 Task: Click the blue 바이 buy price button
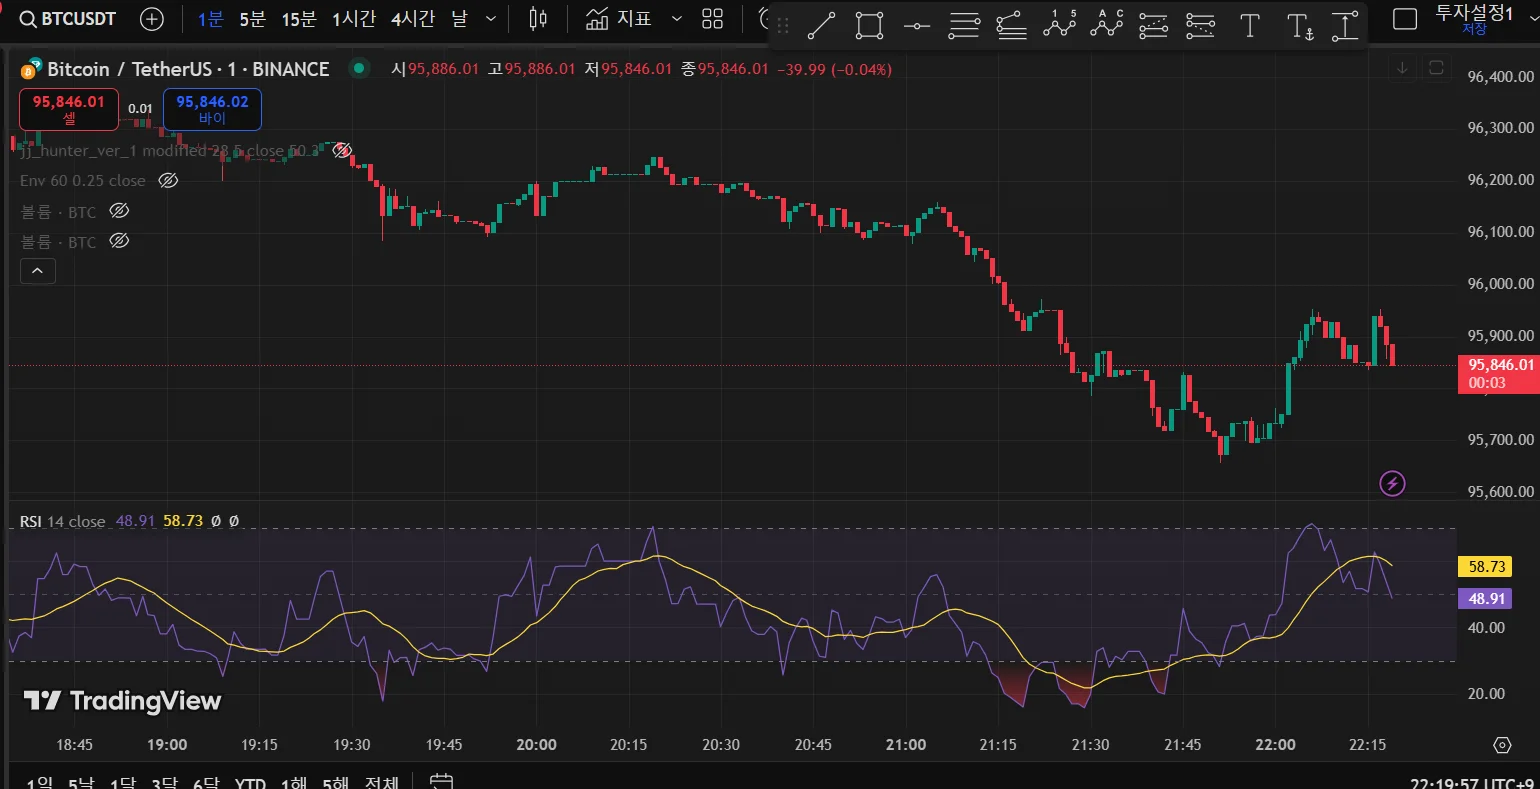tap(212, 109)
